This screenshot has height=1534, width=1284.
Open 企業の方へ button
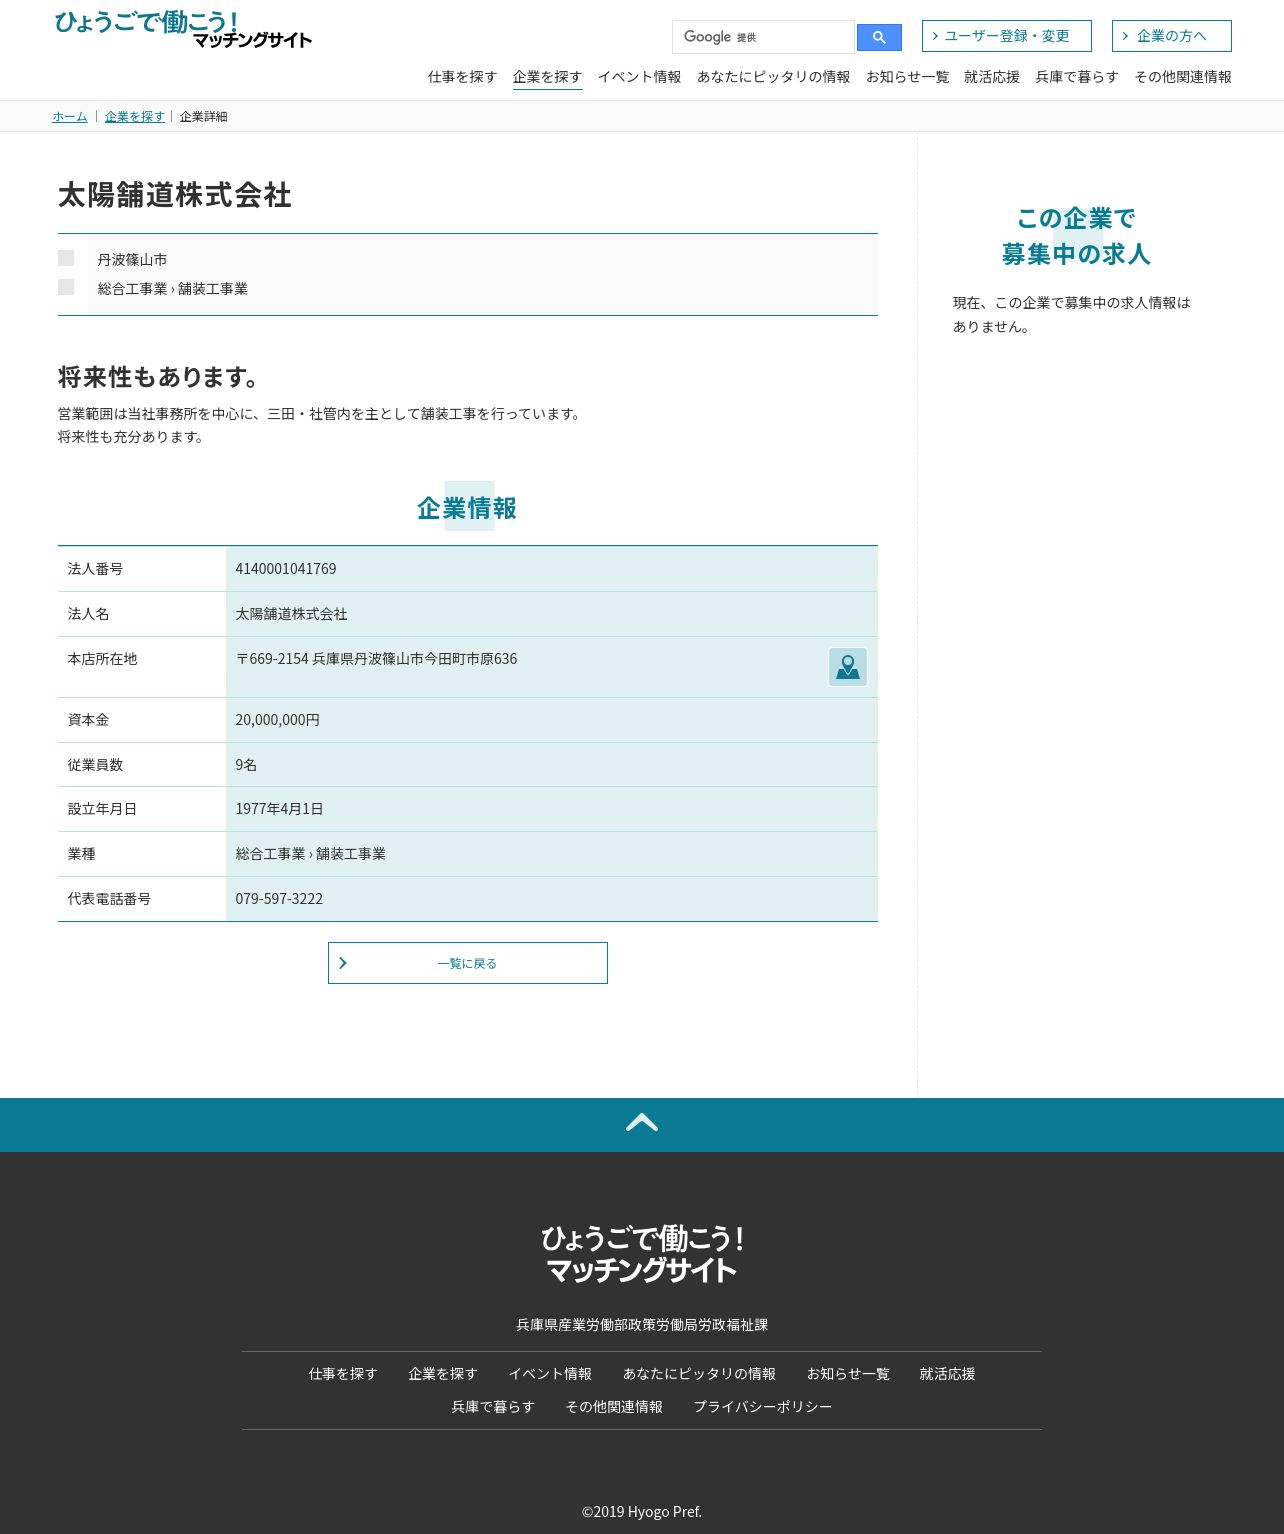pyautogui.click(x=1171, y=36)
